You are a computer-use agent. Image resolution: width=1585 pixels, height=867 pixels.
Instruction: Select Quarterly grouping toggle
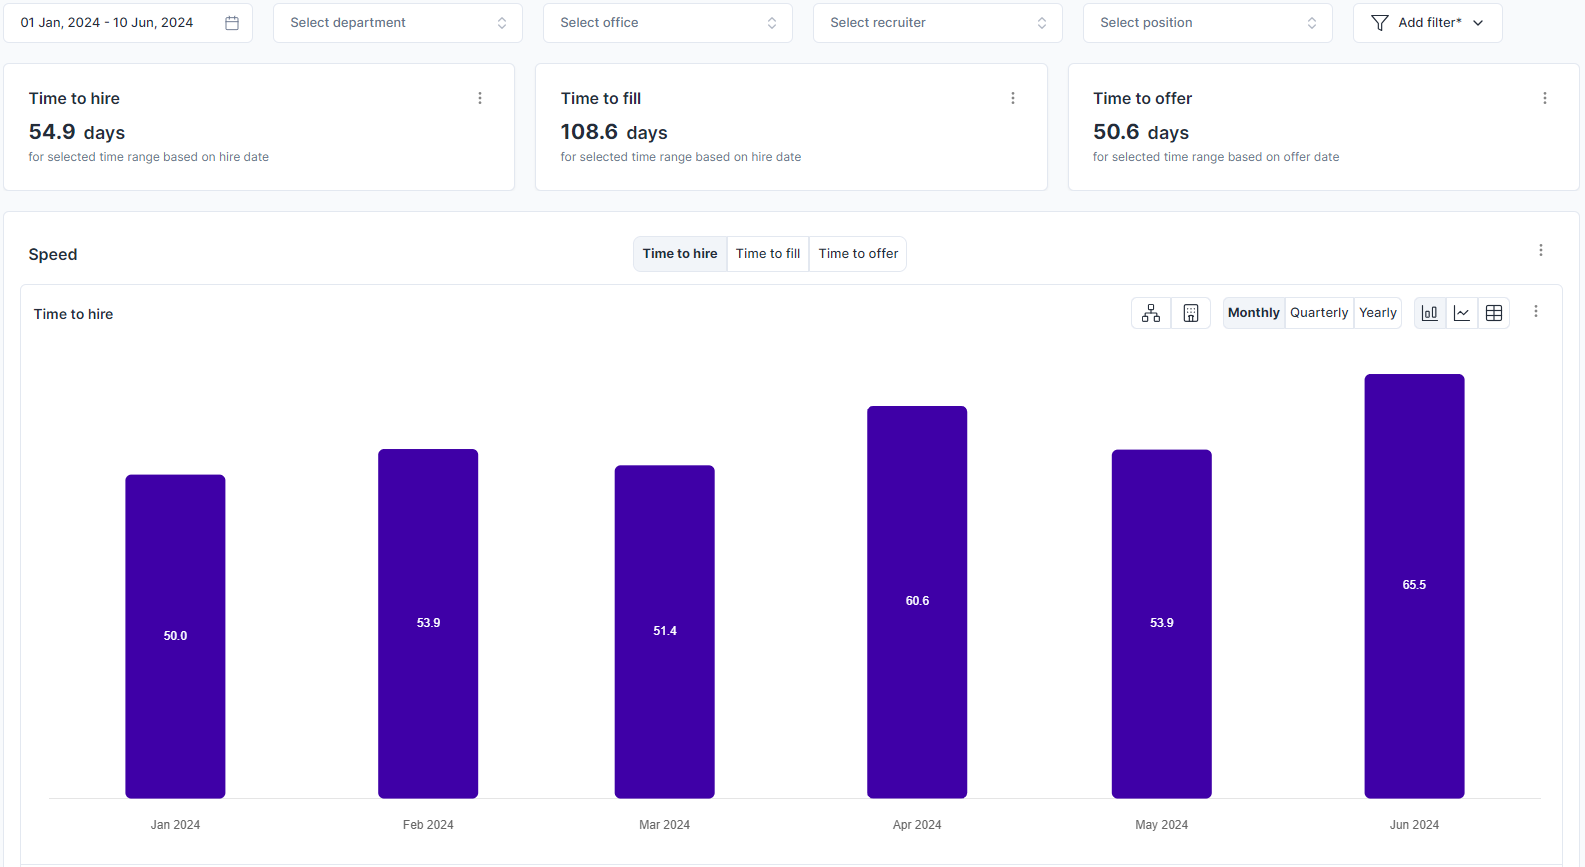[x=1319, y=313]
